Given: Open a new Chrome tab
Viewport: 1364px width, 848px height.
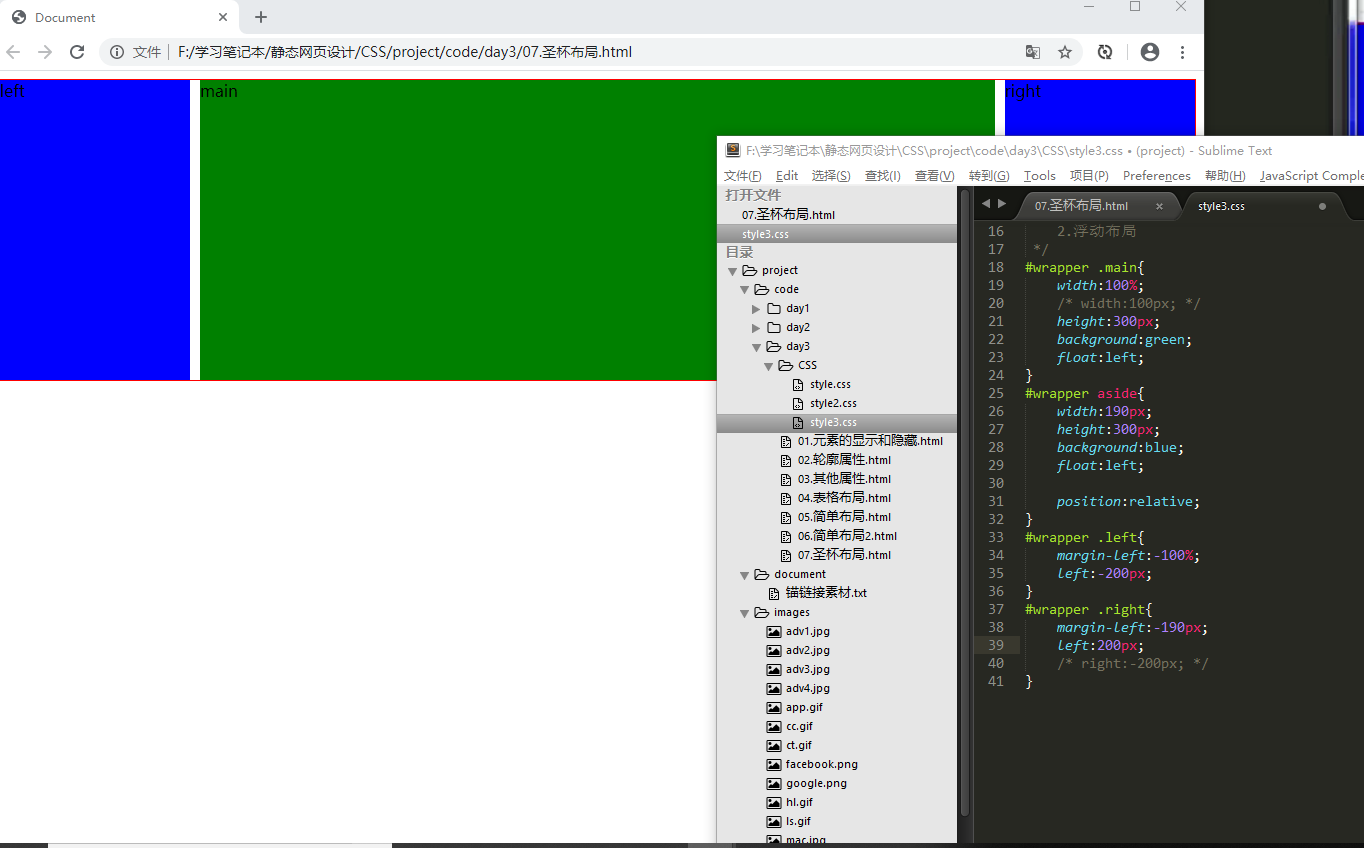Looking at the screenshot, I should tap(261, 17).
